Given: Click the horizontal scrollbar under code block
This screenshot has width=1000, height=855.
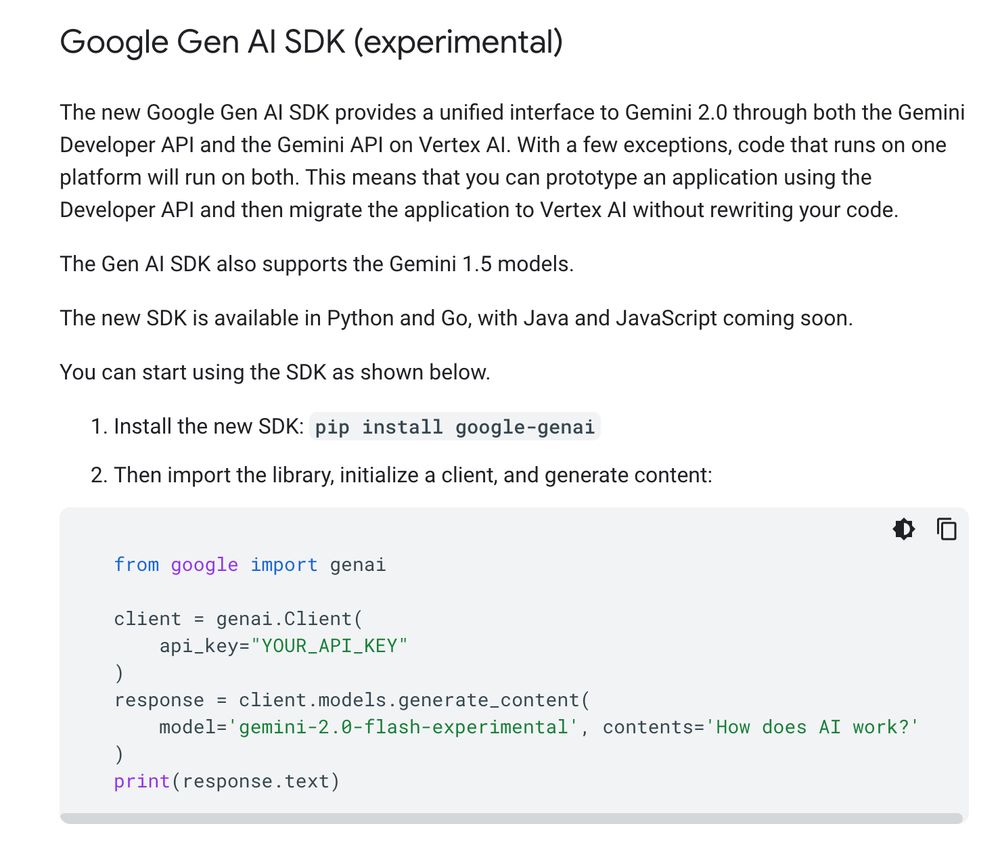Looking at the screenshot, I should click(x=511, y=818).
